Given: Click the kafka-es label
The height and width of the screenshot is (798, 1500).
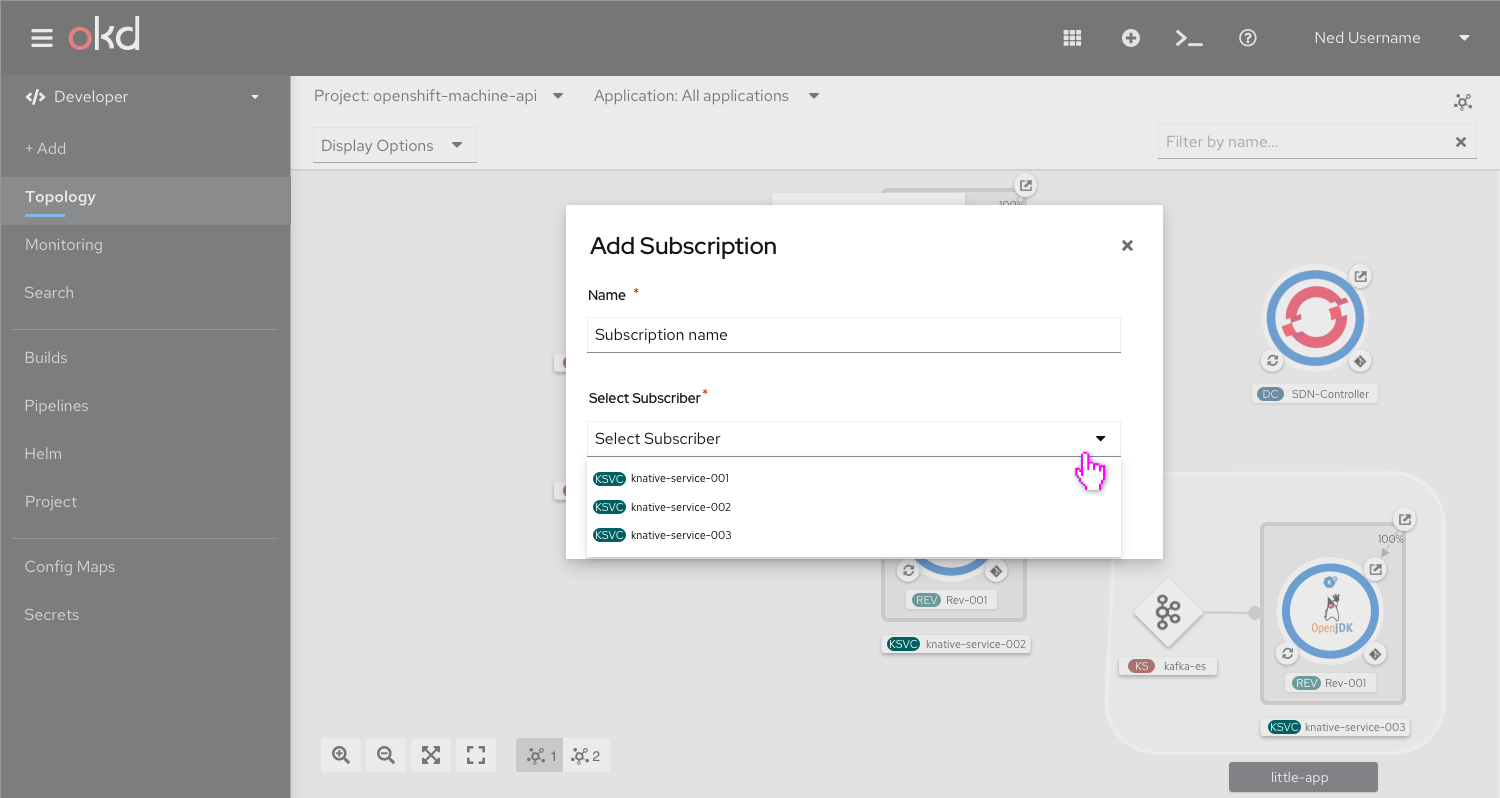Looking at the screenshot, I should click(1168, 666).
